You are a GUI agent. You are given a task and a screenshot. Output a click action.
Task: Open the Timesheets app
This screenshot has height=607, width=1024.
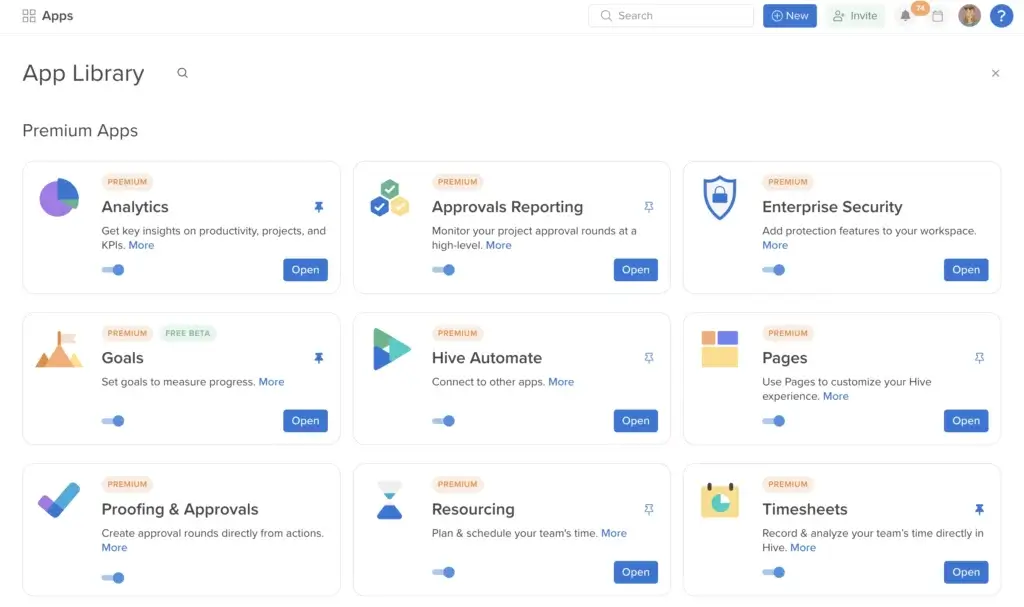(966, 572)
